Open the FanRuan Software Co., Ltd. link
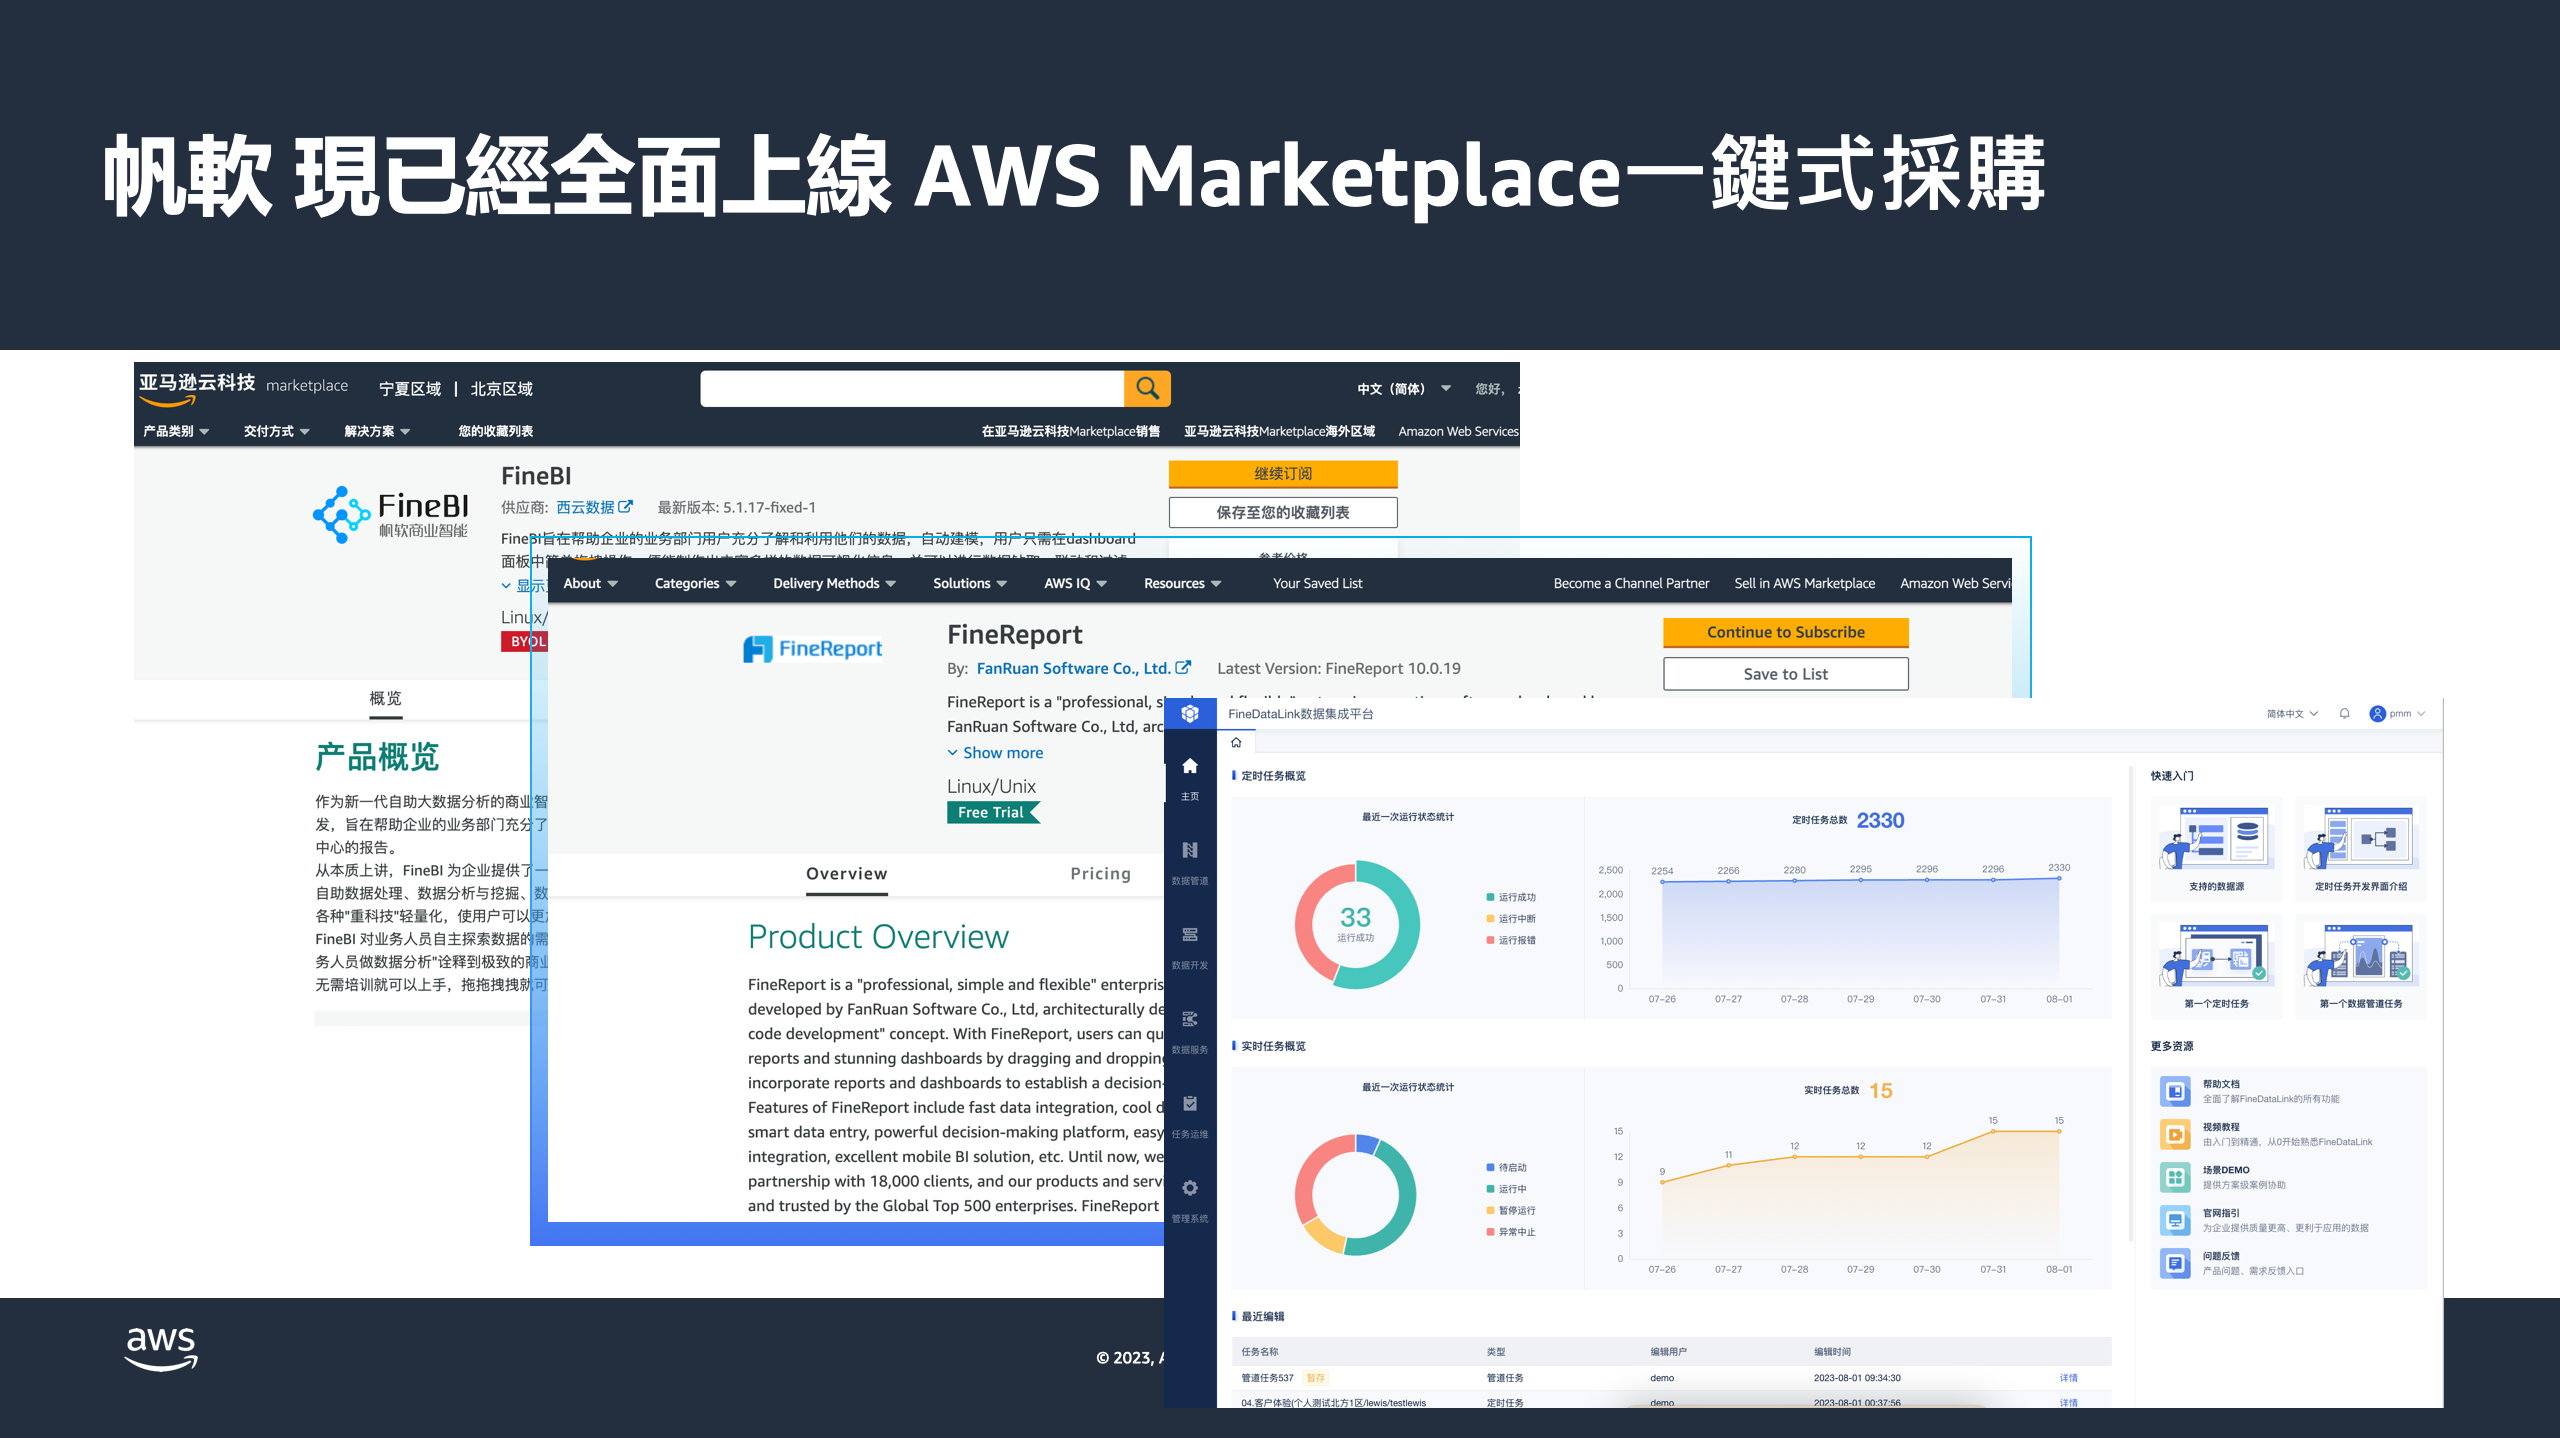 (1073, 668)
